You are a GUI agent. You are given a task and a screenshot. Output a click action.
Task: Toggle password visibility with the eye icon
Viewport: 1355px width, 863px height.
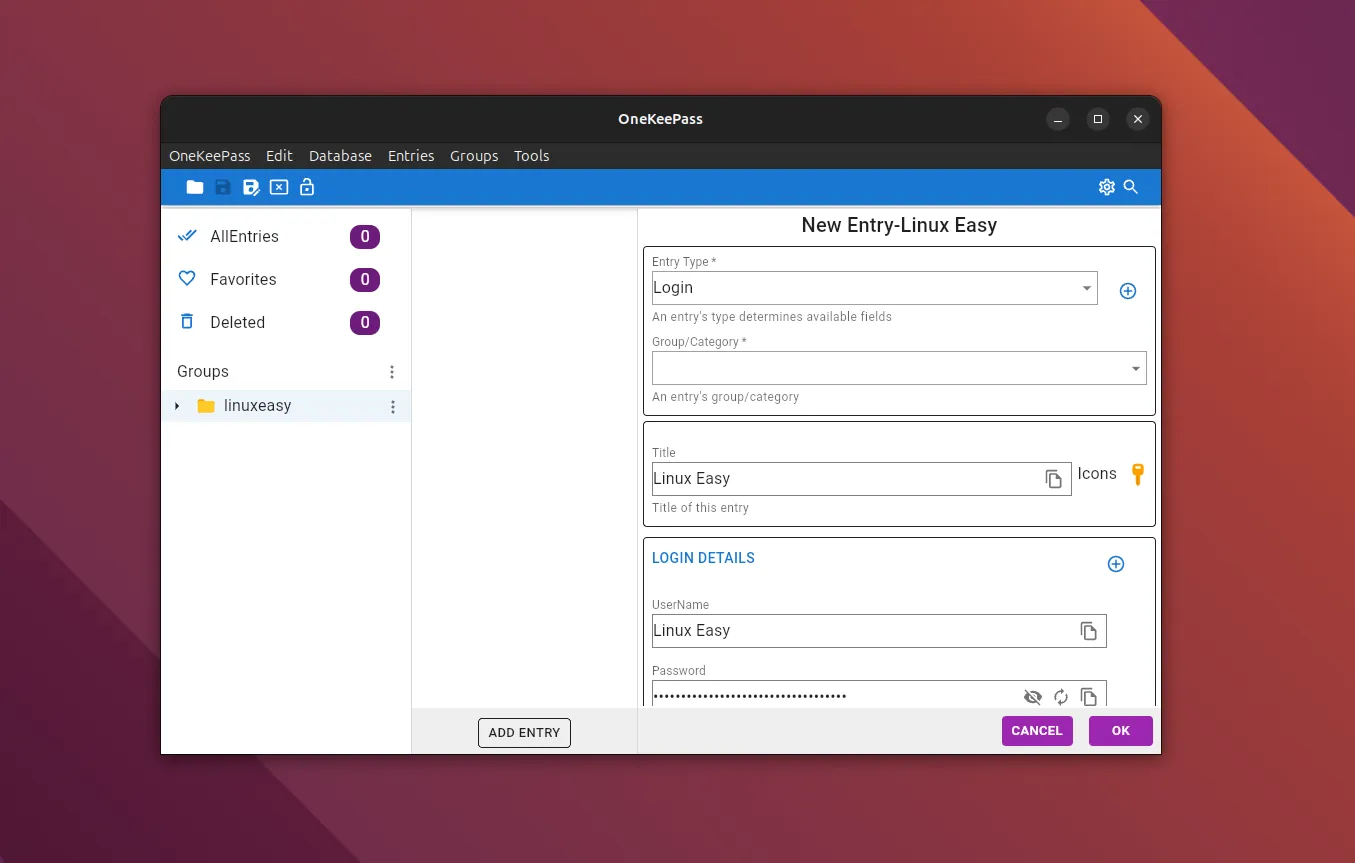click(1033, 697)
